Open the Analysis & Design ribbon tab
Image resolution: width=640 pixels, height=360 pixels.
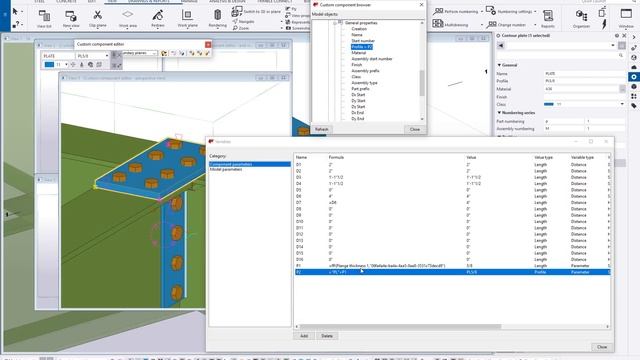pos(227,2)
